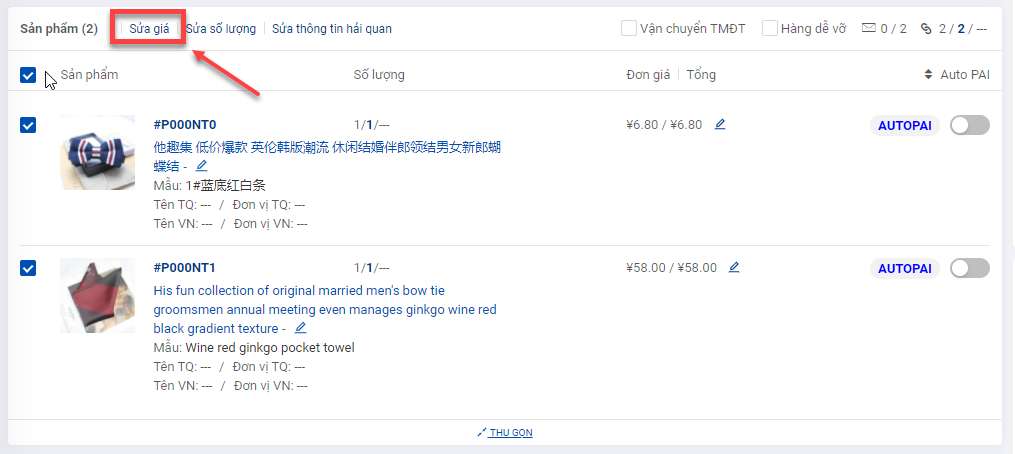Viewport: 1015px width, 454px height.
Task: Edit the ¥6.80 unit price with the pencil icon
Action: coord(720,125)
